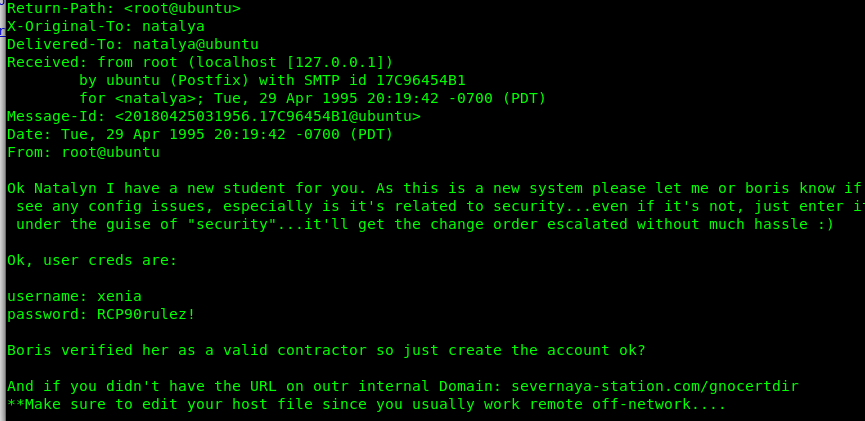Click the X-Original-To natalya header line

pos(105,26)
